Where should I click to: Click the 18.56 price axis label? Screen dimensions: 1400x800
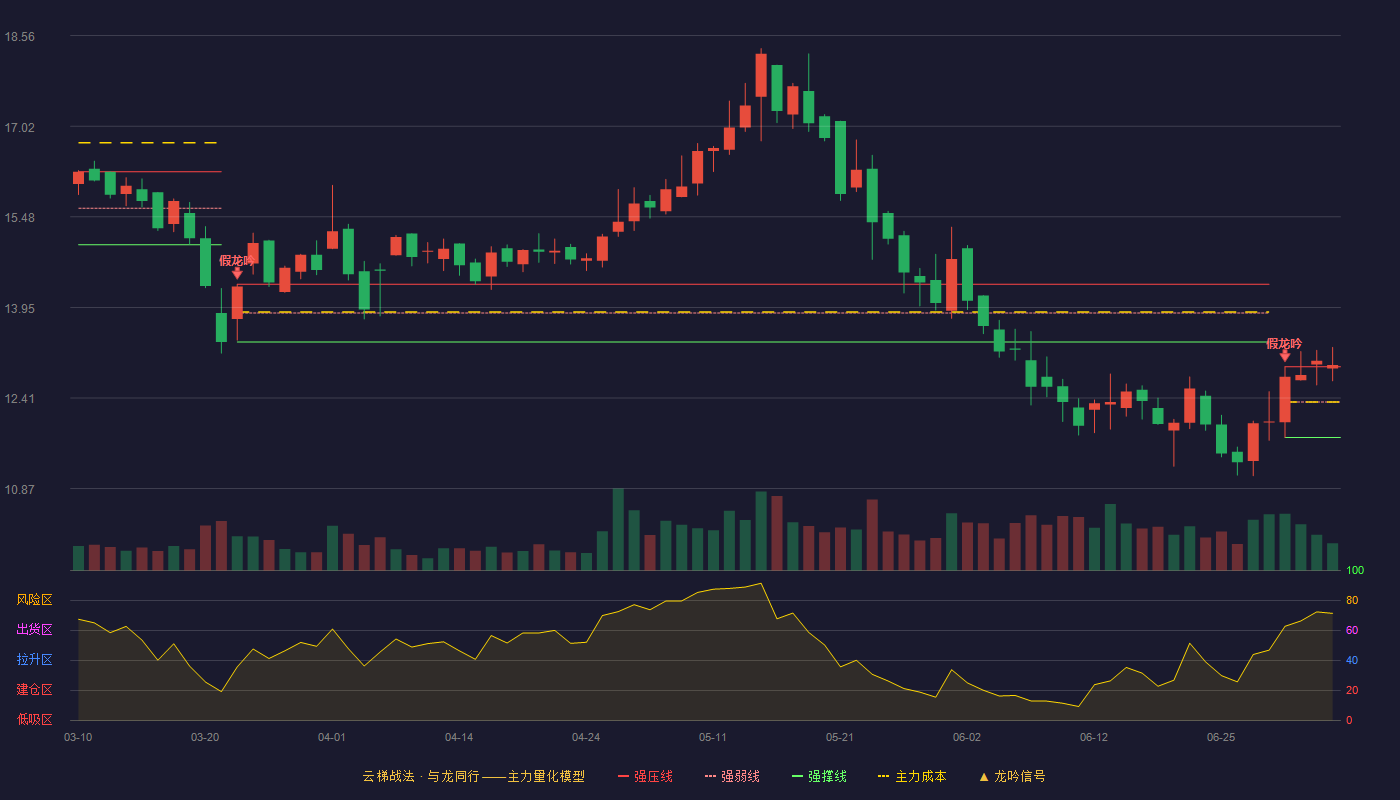pyautogui.click(x=19, y=36)
